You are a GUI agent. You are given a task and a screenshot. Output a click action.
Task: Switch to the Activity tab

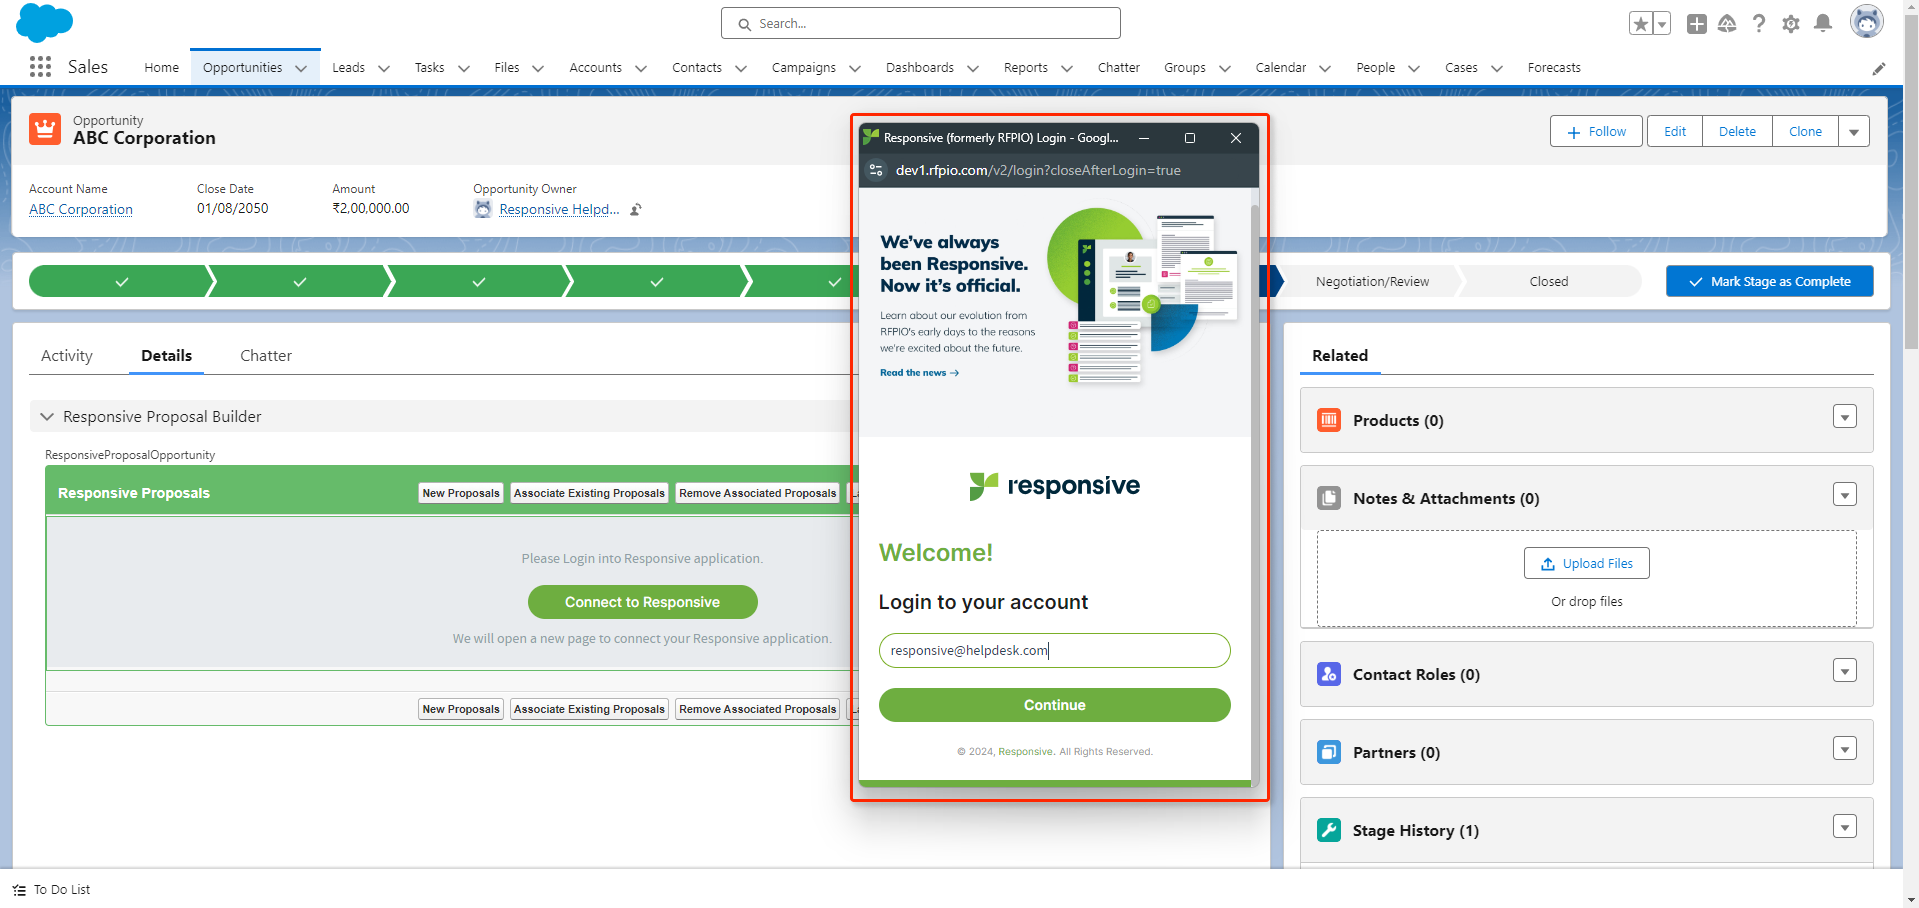coord(67,356)
